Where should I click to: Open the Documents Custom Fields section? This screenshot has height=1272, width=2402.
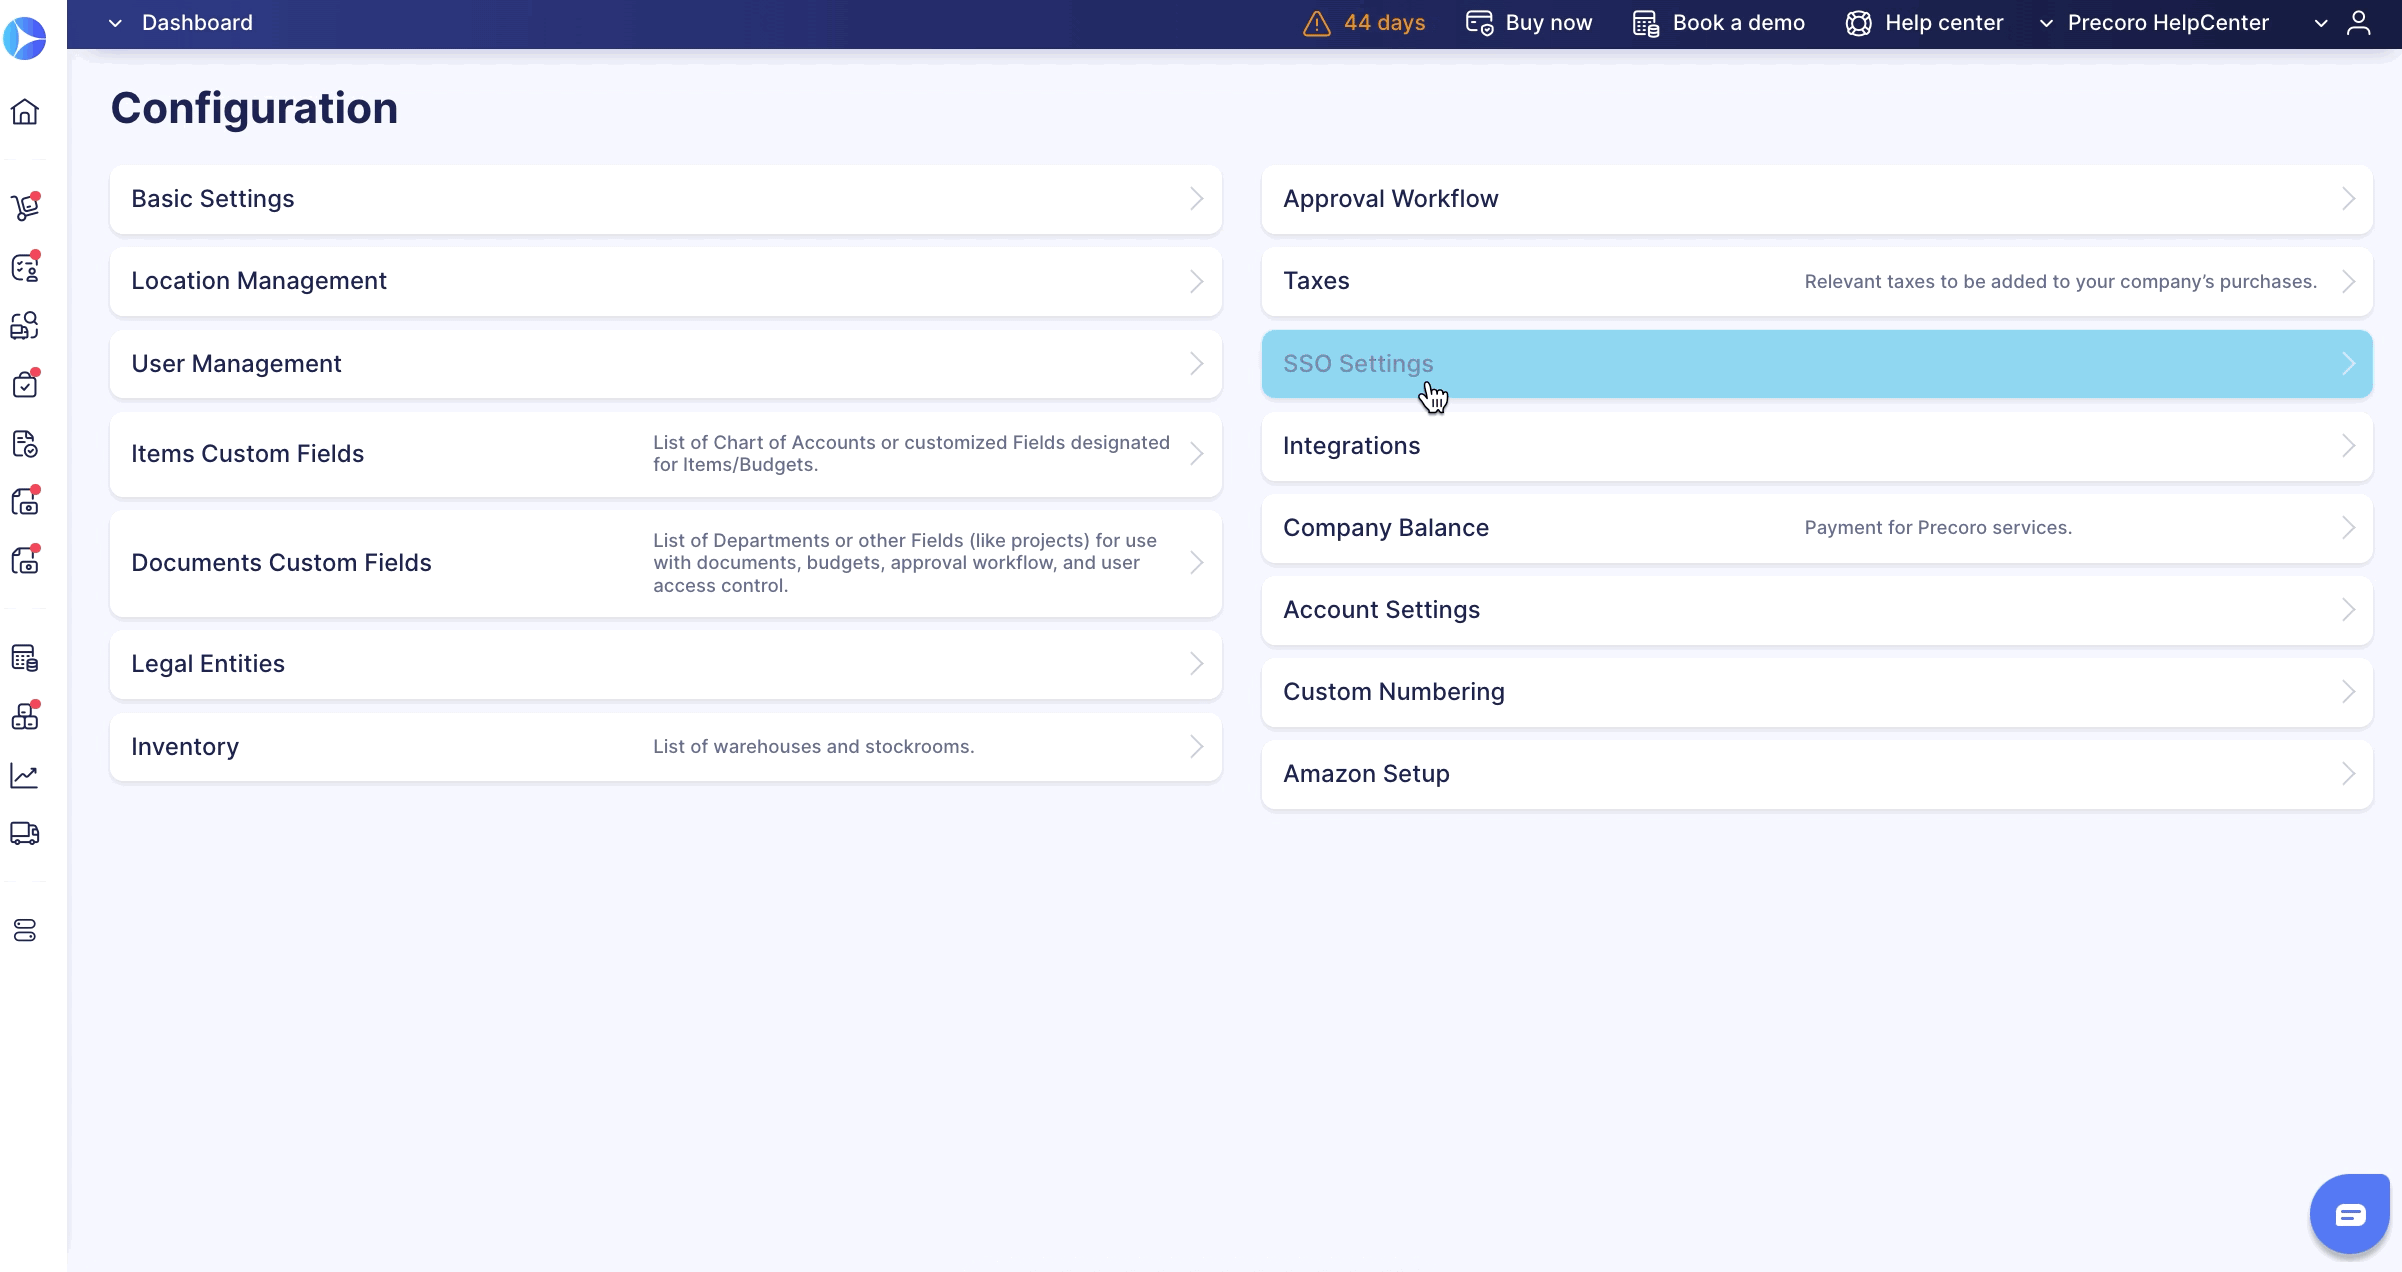coord(665,563)
